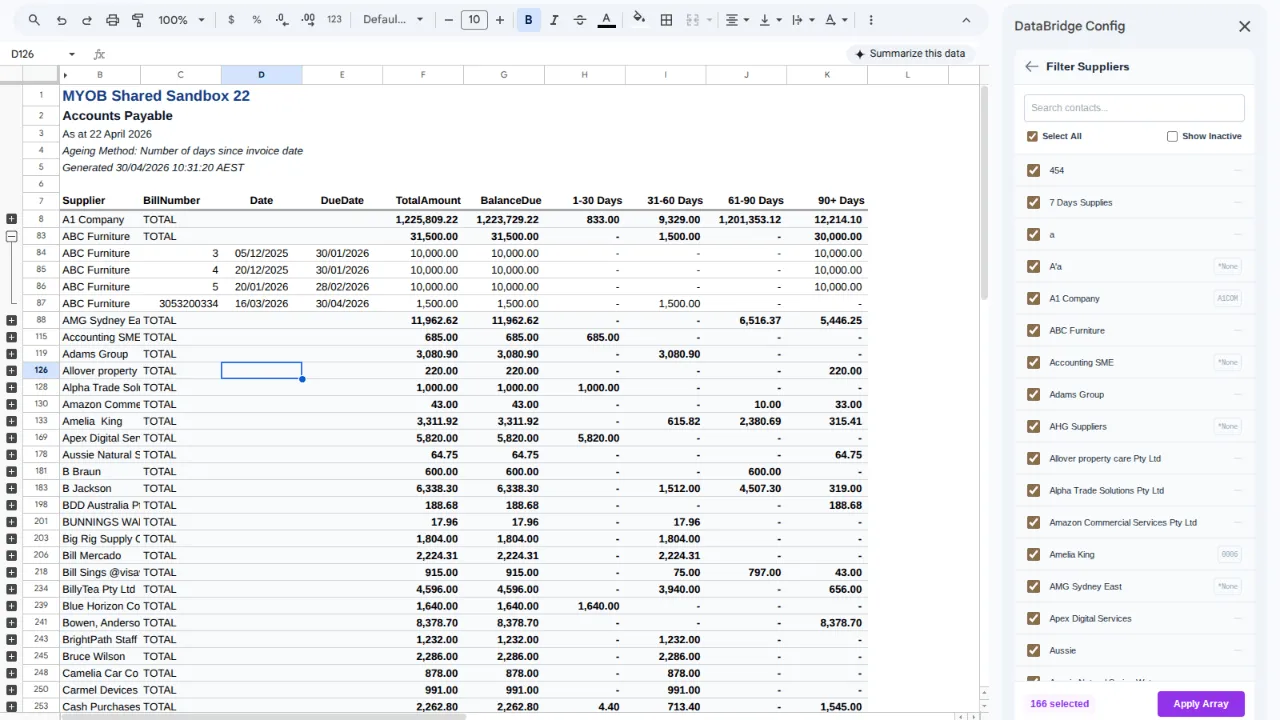
Task: Expand the Adams Group row group
Action: point(11,354)
